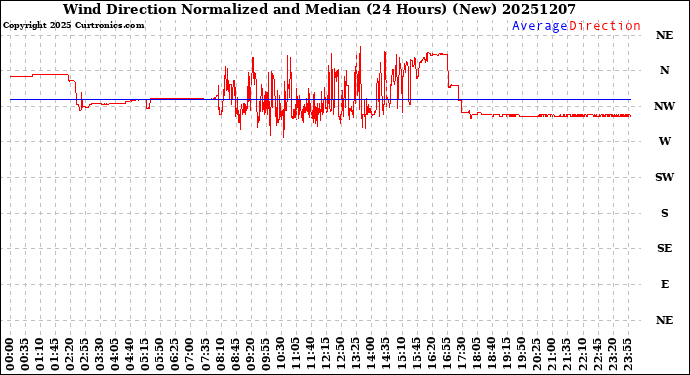Click the '15:45' time axis label
Viewport: 690px width, 375px height.
415,354
